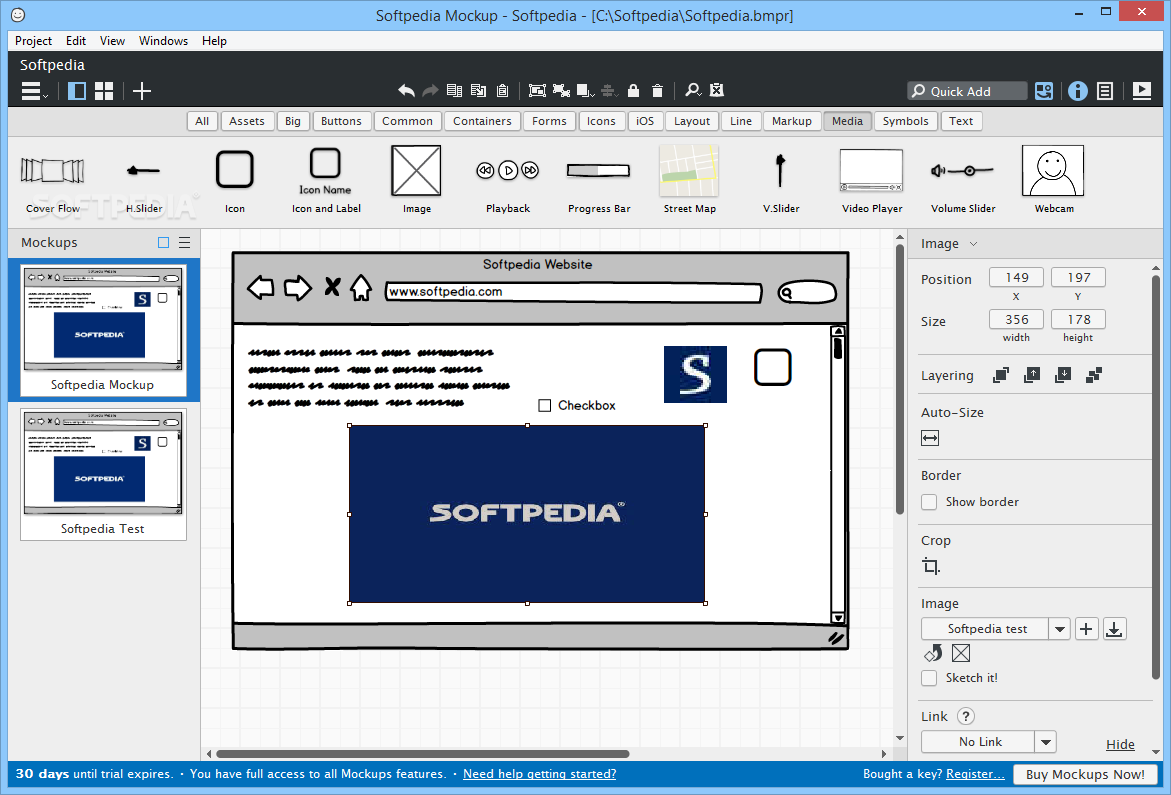Click the trash delete icon in toolbar
Screen dimensions: 1171x795
(x=657, y=90)
